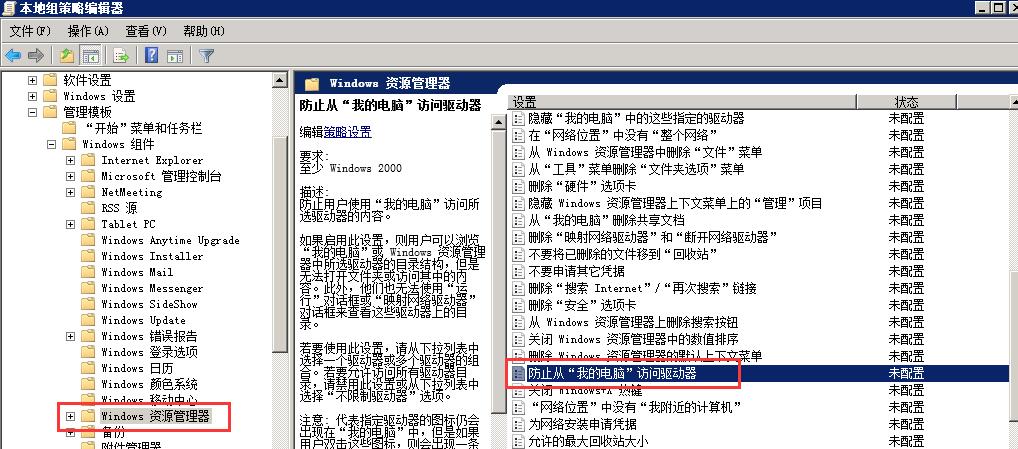Viewport: 1018px width, 449px height.
Task: Go up one level using folder-arrow icon
Action: 66,56
